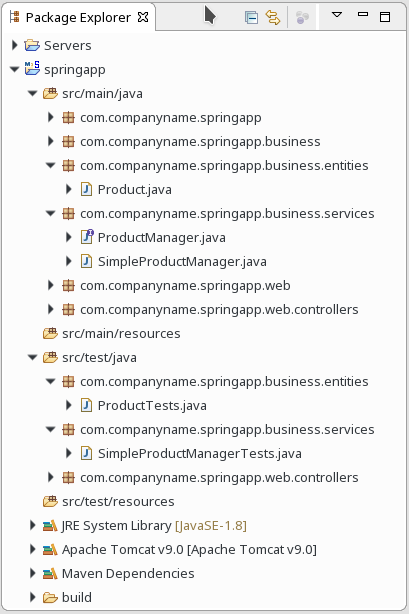Click the Maven Dependencies library icon

50,574
